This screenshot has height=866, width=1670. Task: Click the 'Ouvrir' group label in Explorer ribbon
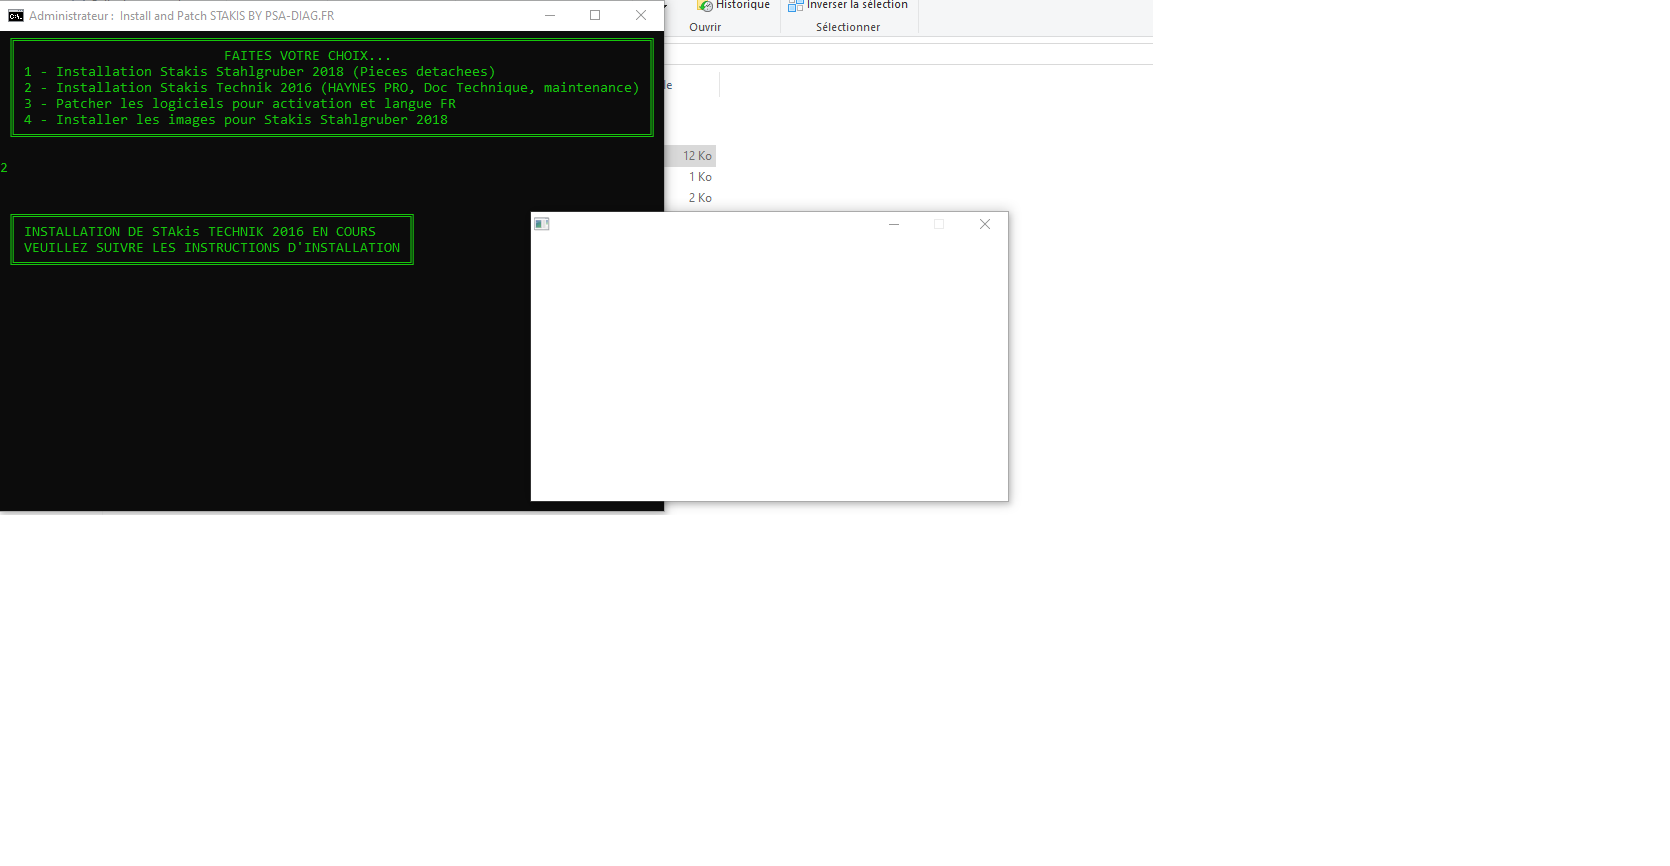(705, 27)
